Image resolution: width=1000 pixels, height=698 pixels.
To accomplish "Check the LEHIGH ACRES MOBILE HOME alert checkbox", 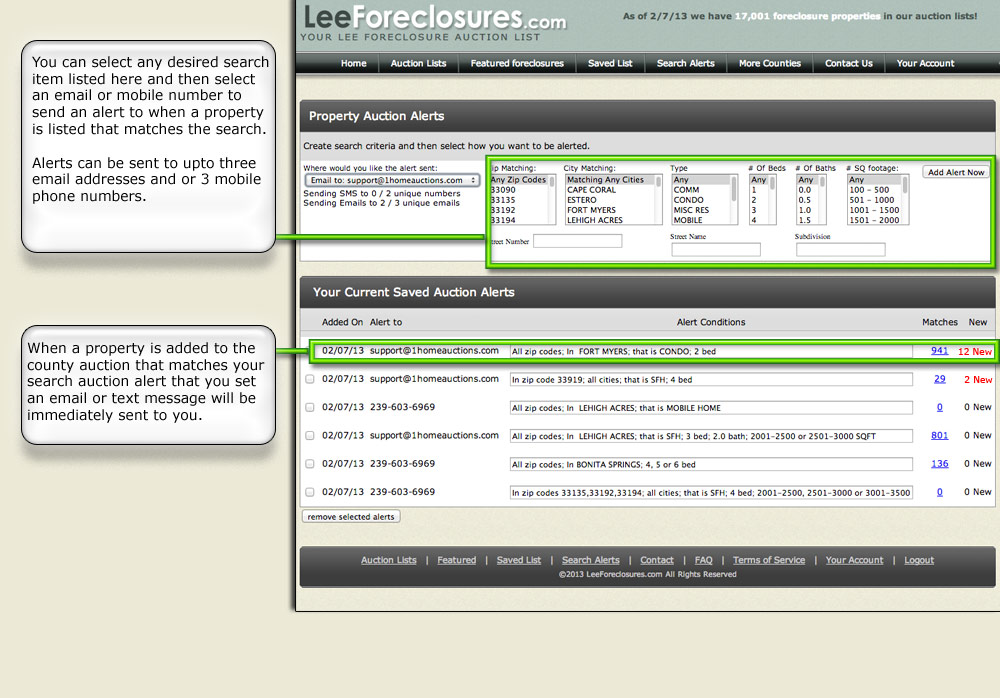I will coord(310,407).
